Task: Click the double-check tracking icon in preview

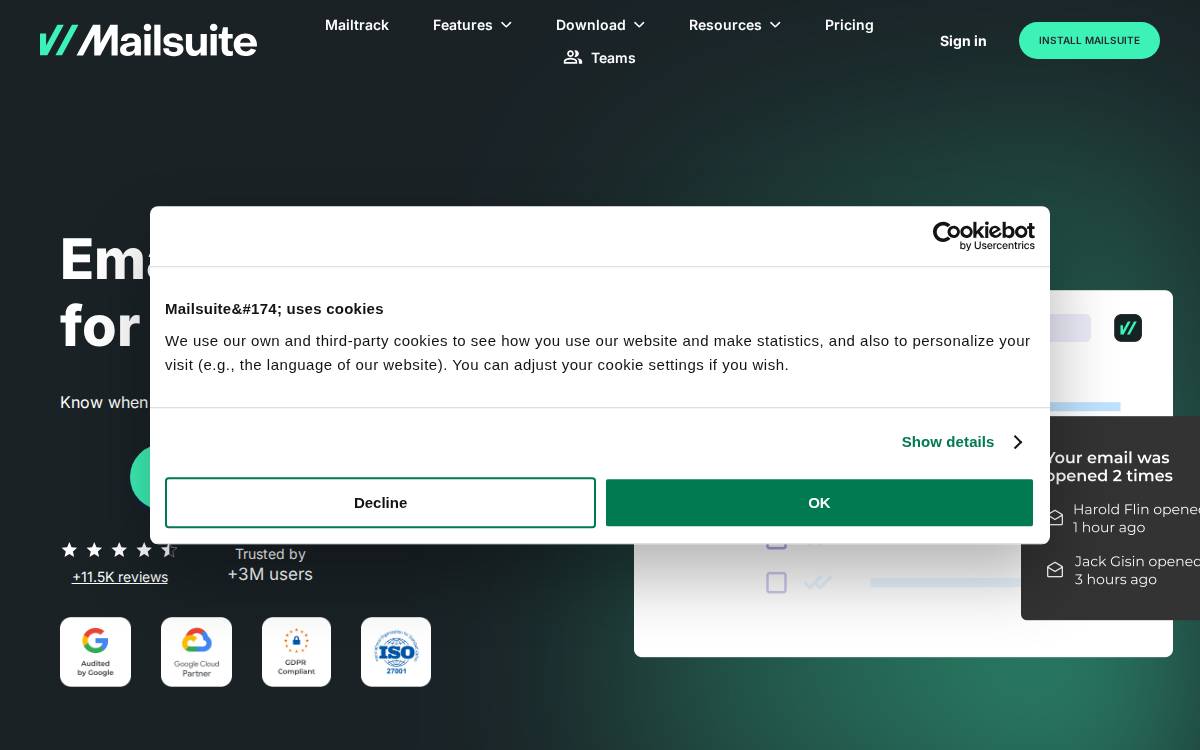Action: 817,582
